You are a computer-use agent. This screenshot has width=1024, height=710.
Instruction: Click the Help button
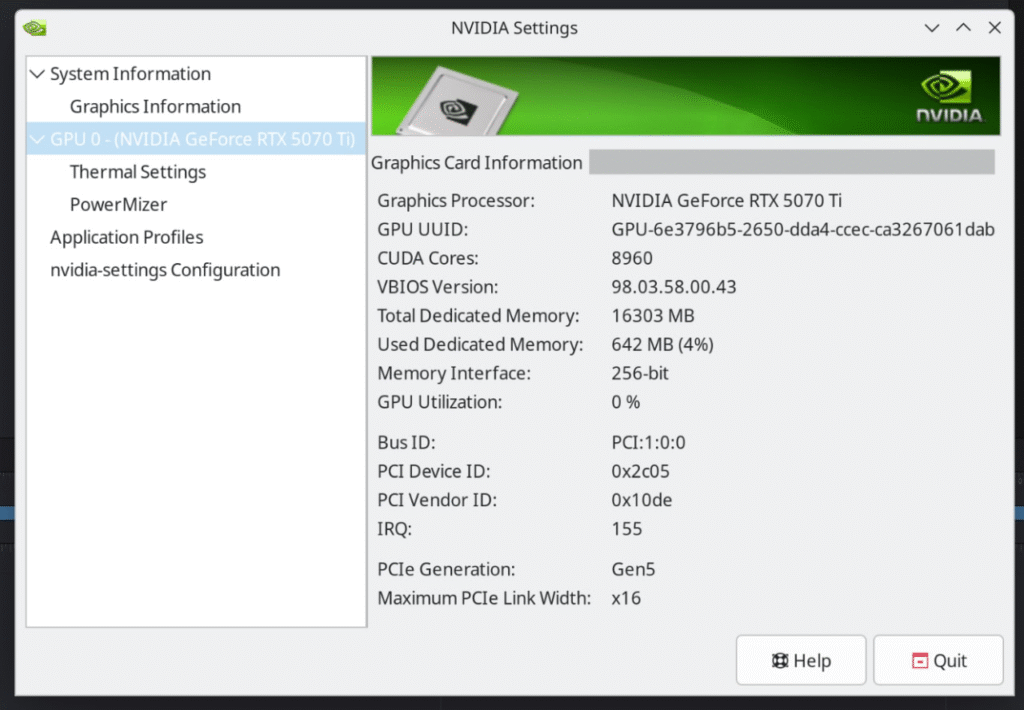coord(801,660)
